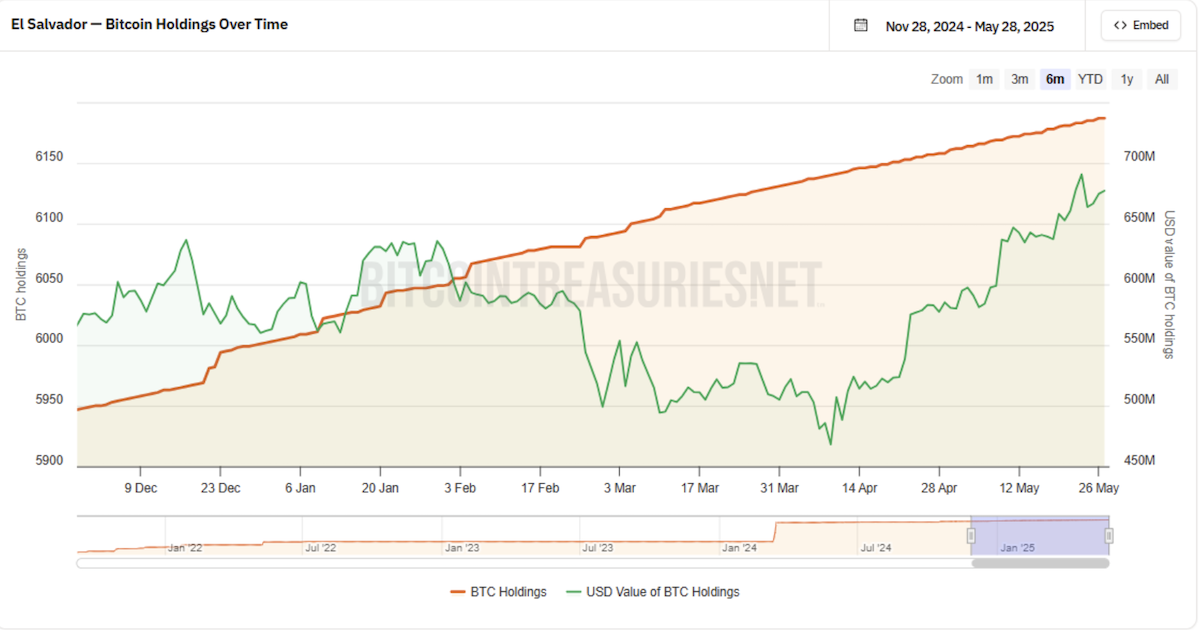Switch zoom to YTD
The image size is (1200, 631).
[x=1091, y=79]
